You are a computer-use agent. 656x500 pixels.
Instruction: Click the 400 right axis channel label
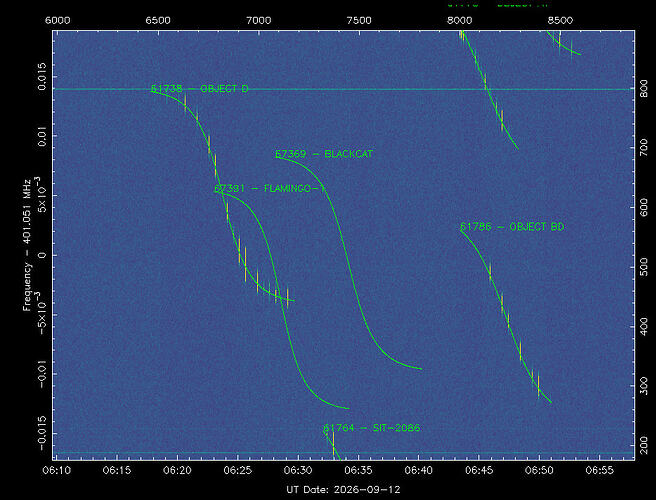tap(644, 326)
